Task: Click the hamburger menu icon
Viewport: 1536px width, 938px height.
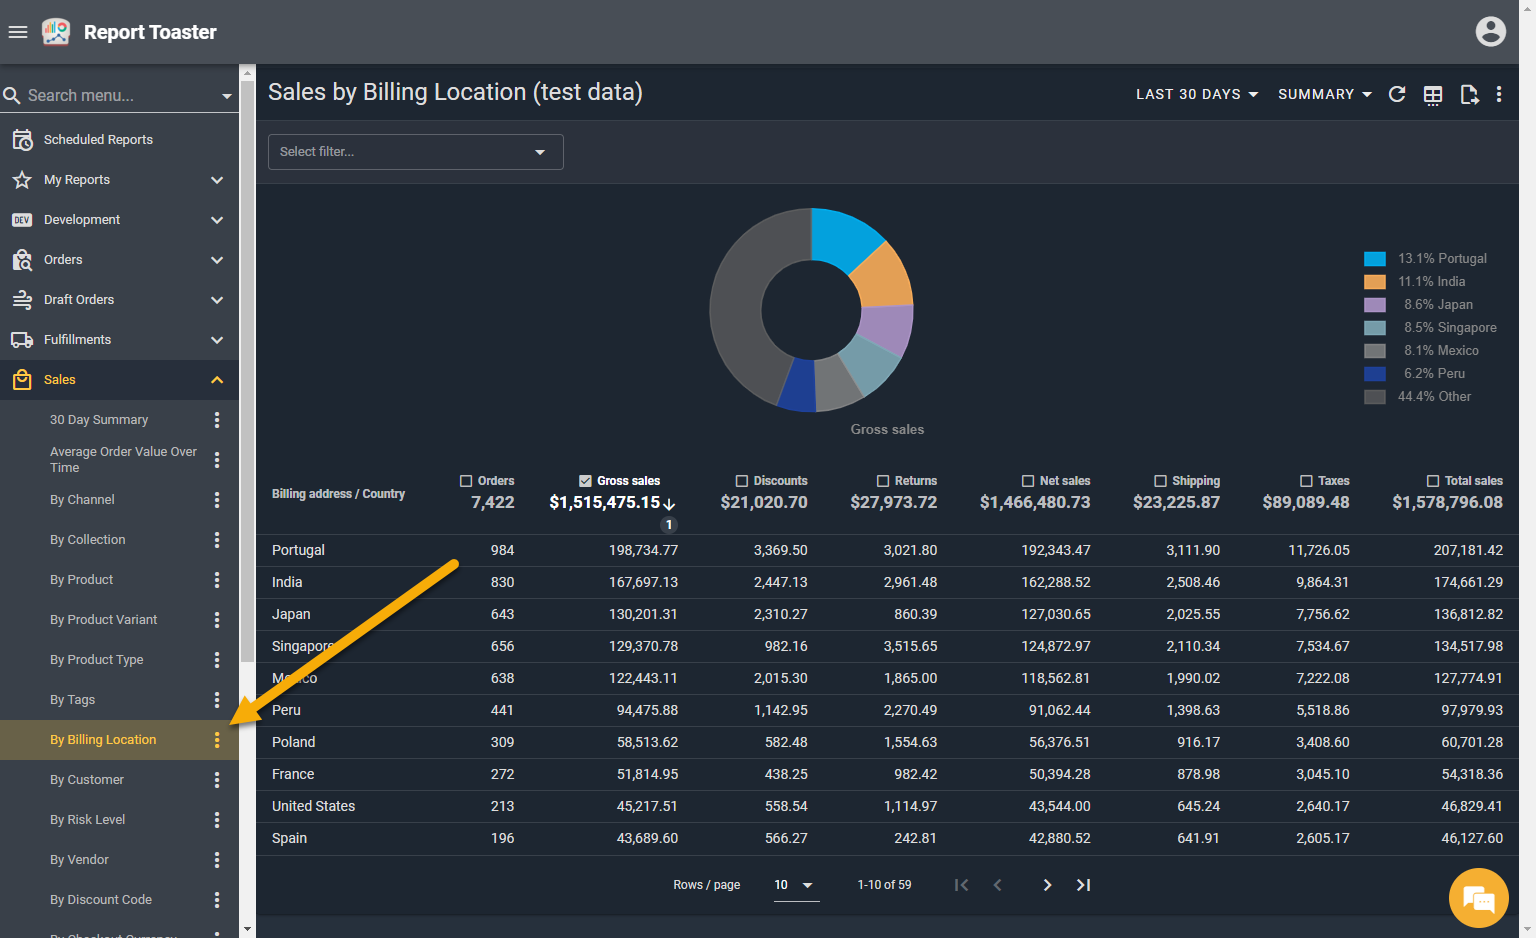Action: pyautogui.click(x=18, y=32)
